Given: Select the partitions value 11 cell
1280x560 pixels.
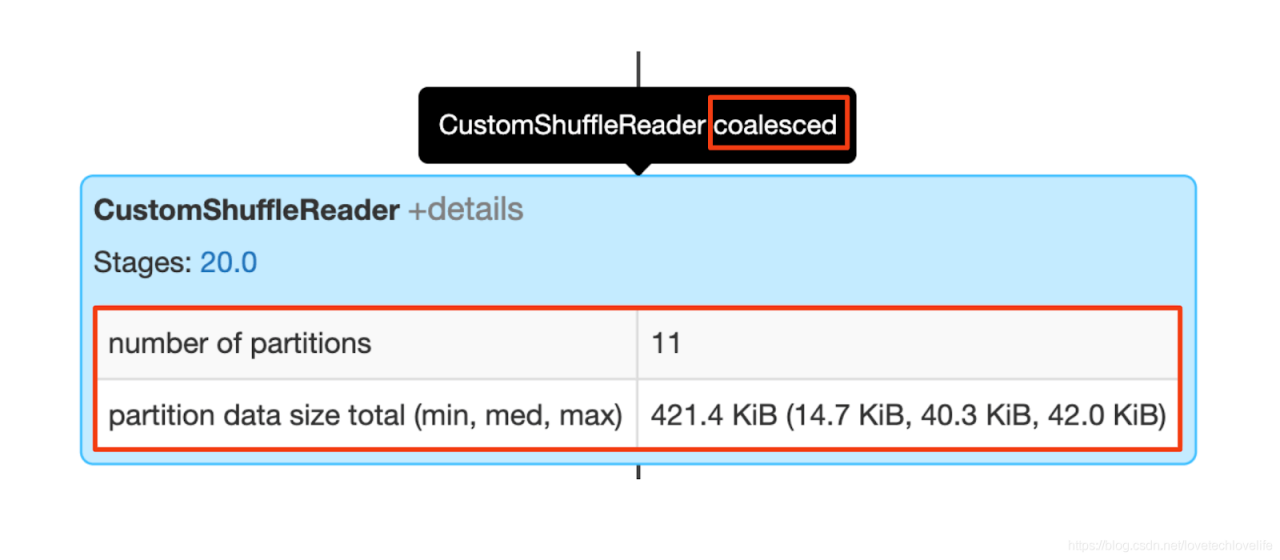Looking at the screenshot, I should (x=666, y=344).
